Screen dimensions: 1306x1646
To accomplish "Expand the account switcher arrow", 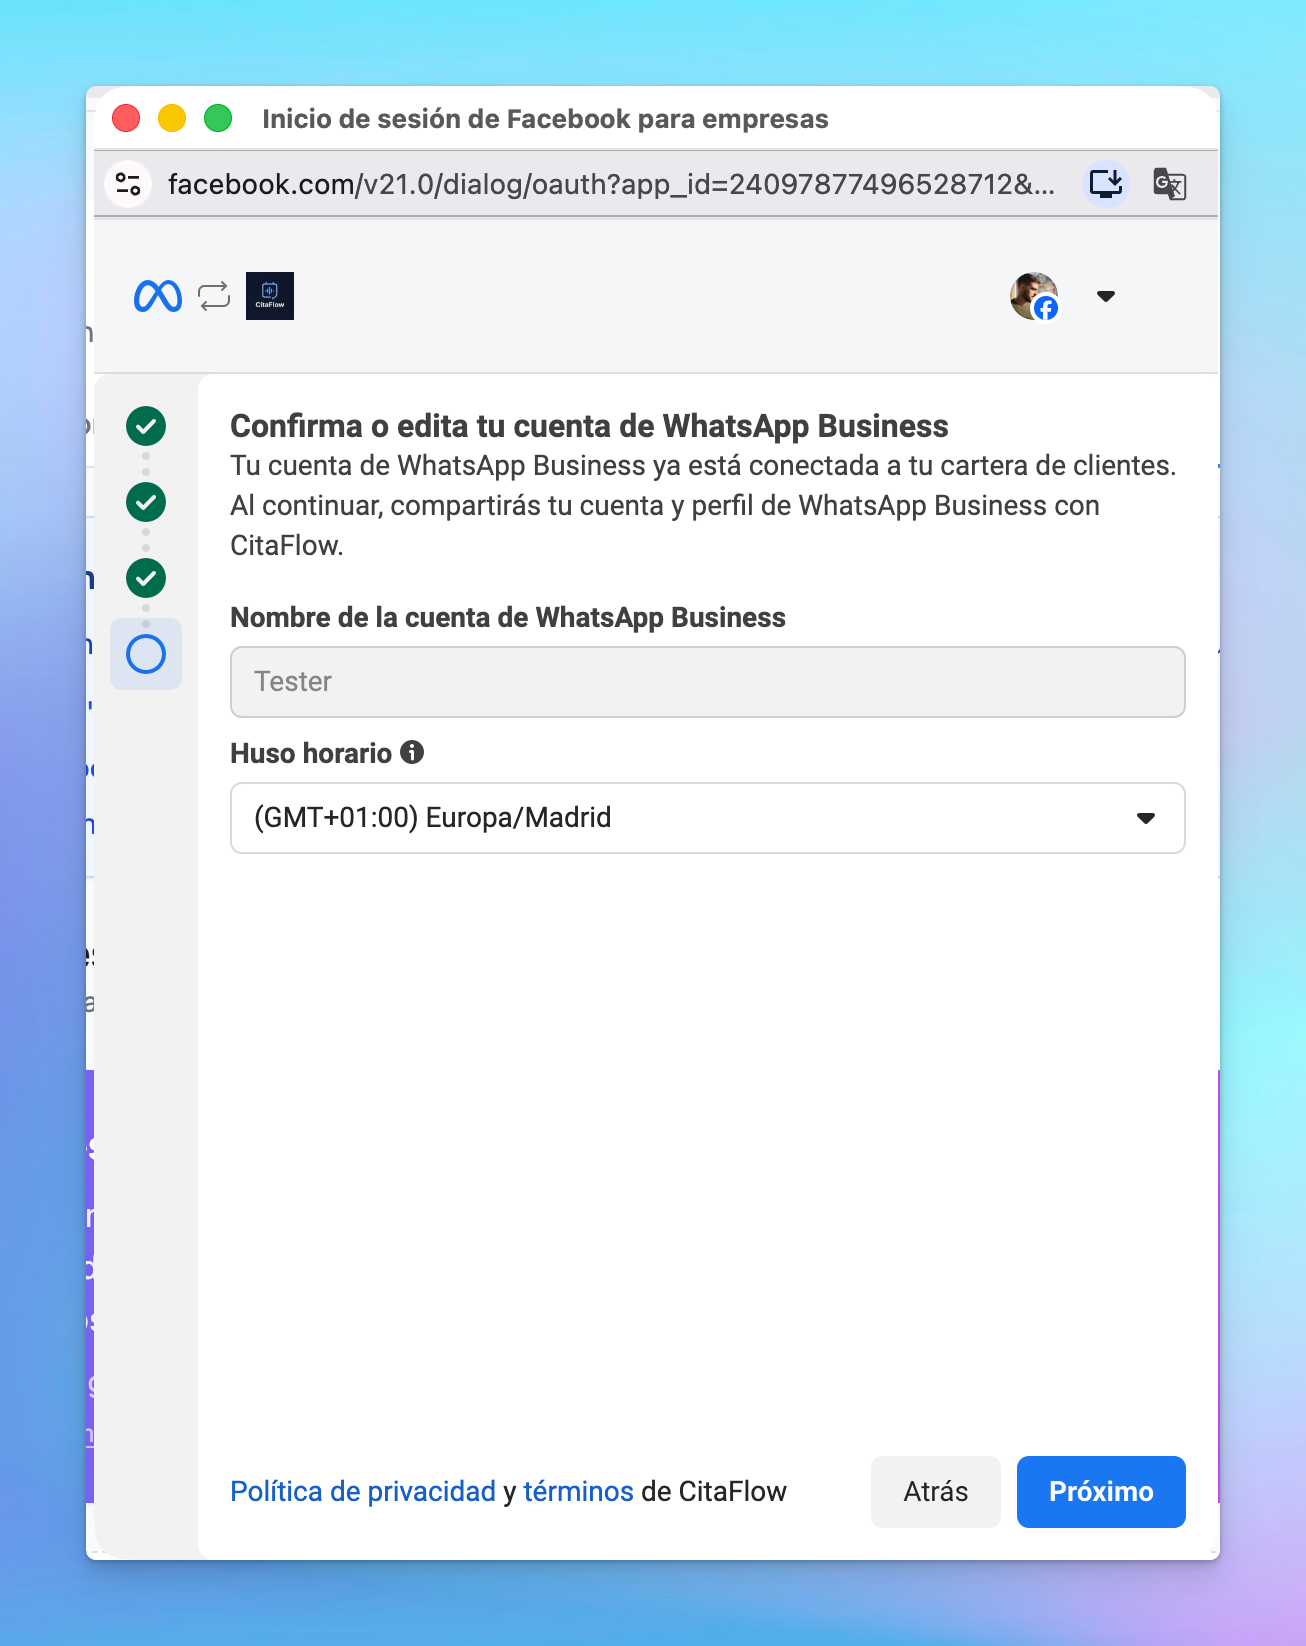I will coord(1106,296).
